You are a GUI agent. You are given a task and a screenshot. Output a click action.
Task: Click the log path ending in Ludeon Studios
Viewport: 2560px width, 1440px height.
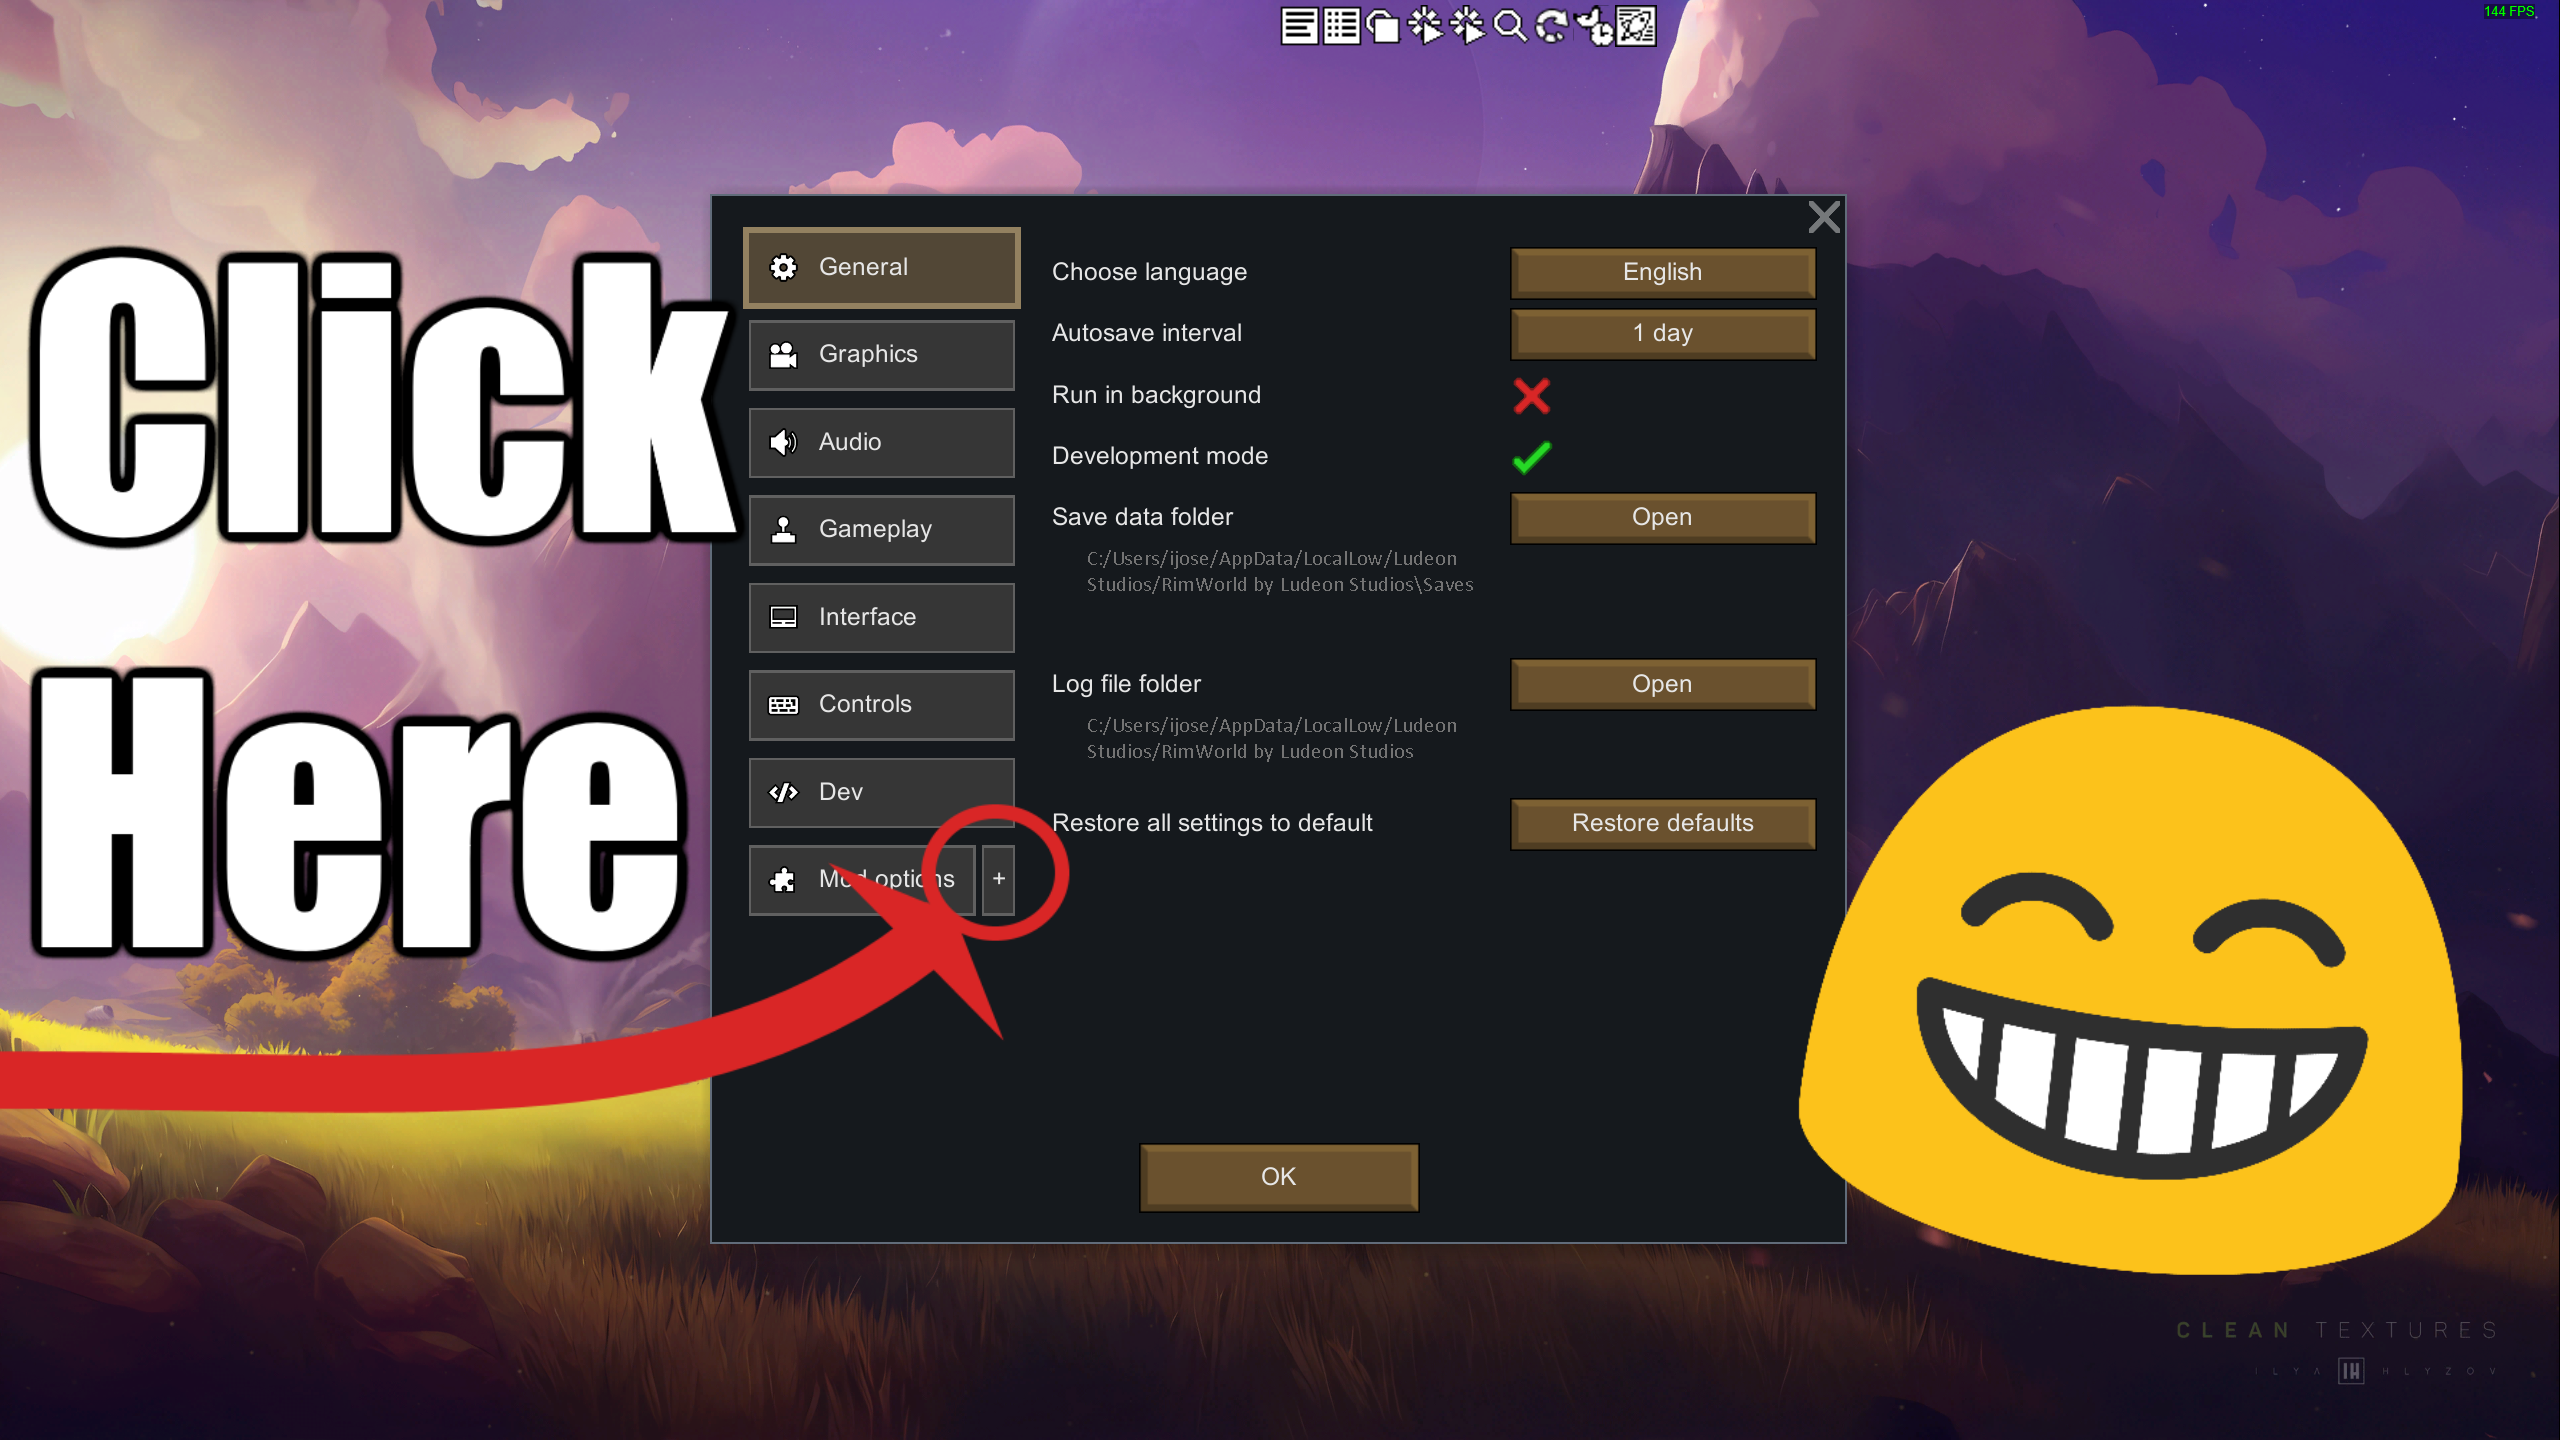click(1271, 739)
